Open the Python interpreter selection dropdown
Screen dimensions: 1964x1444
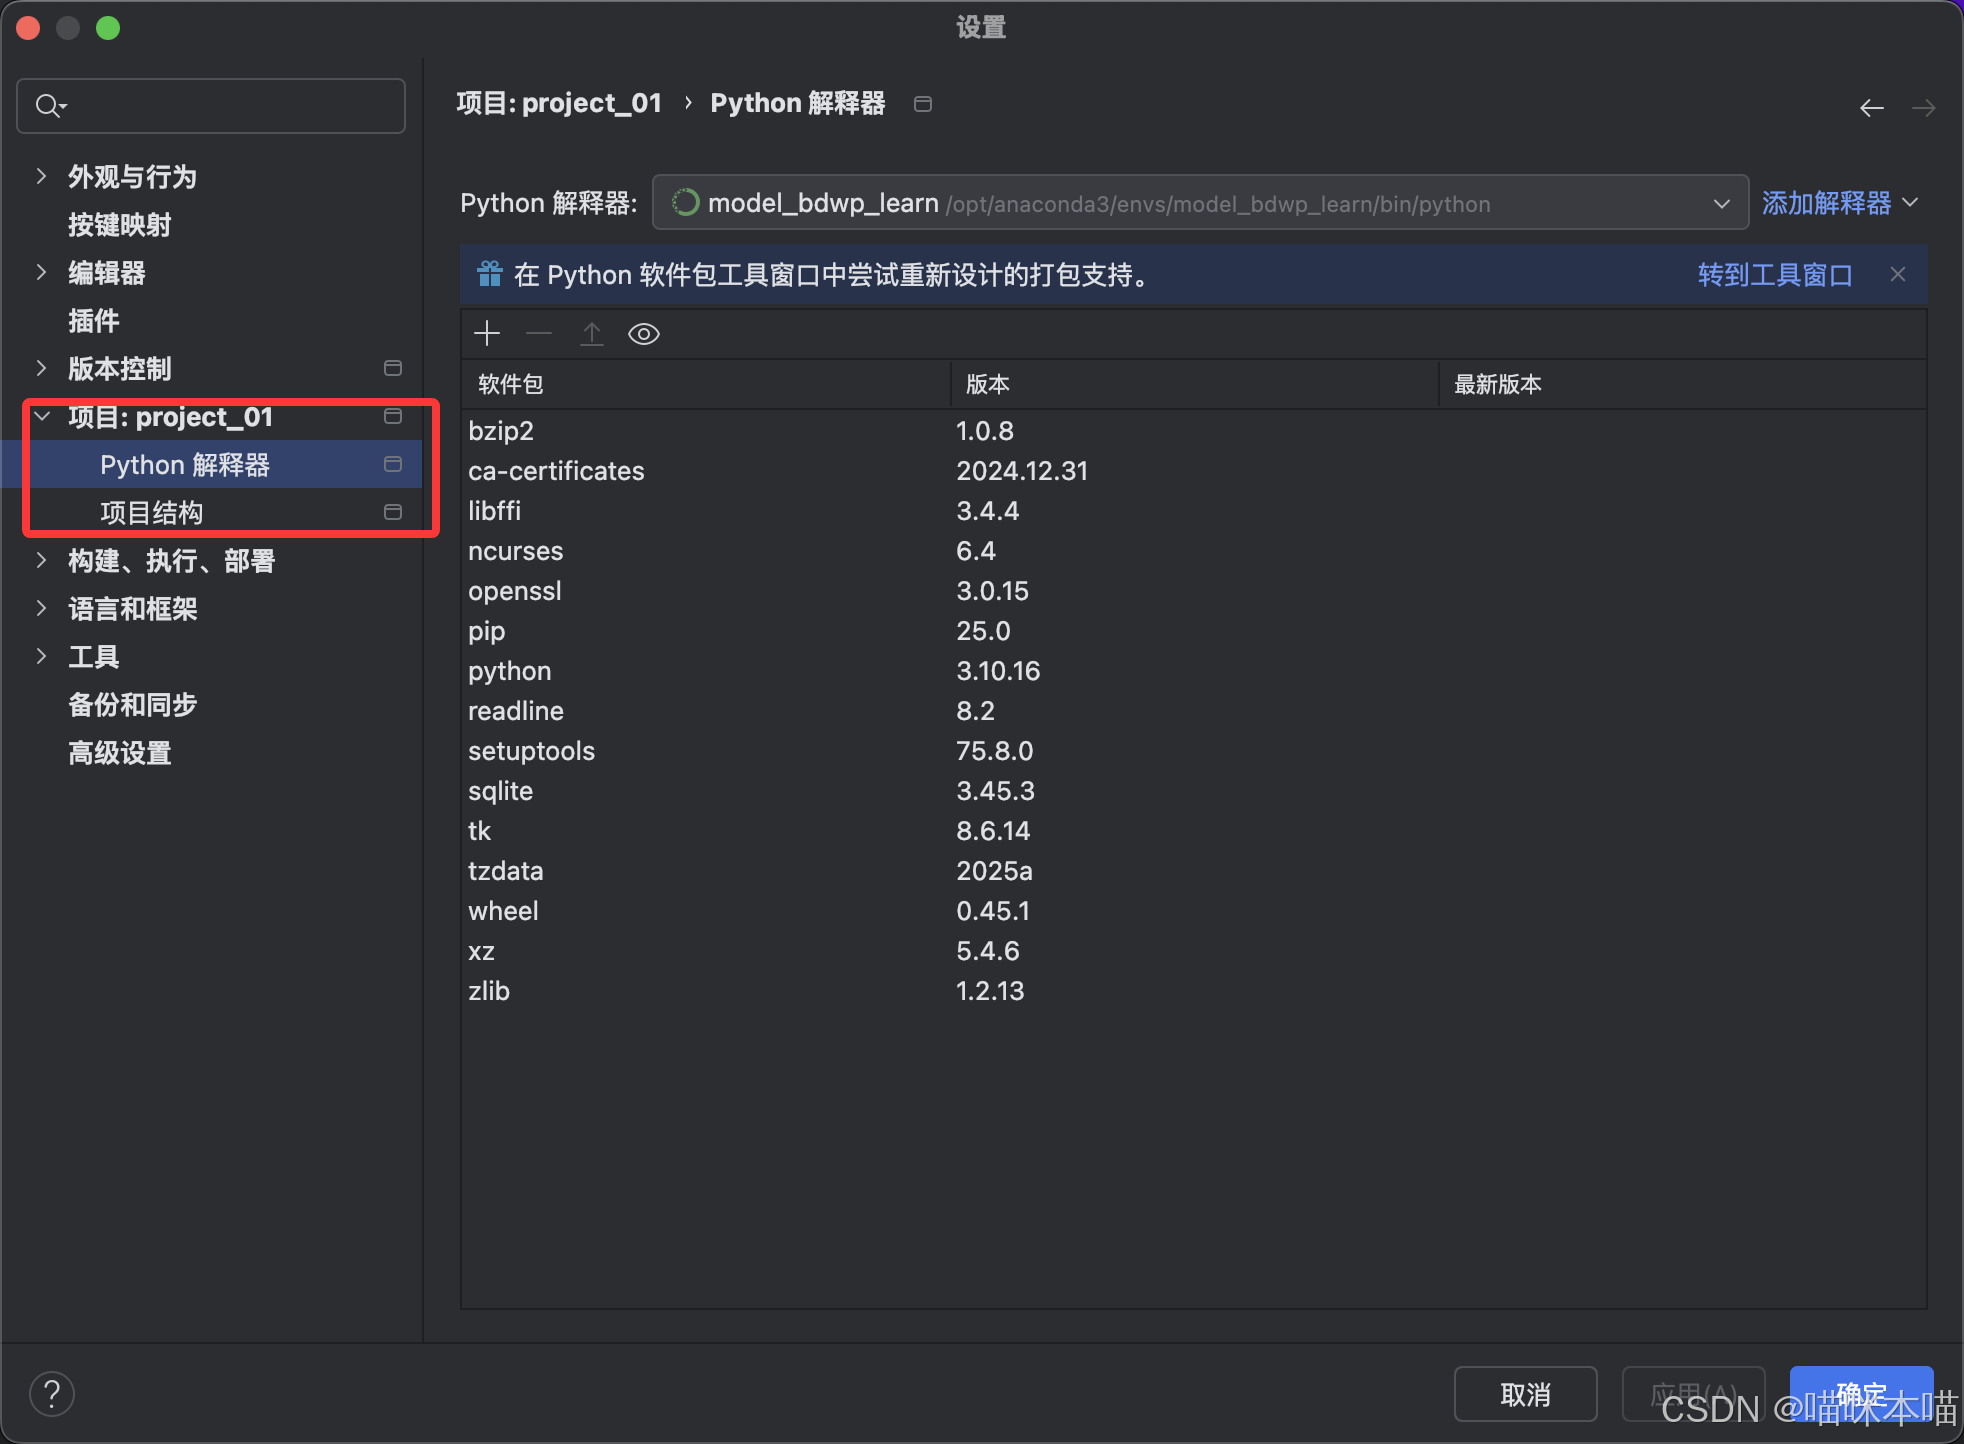[x=1722, y=203]
